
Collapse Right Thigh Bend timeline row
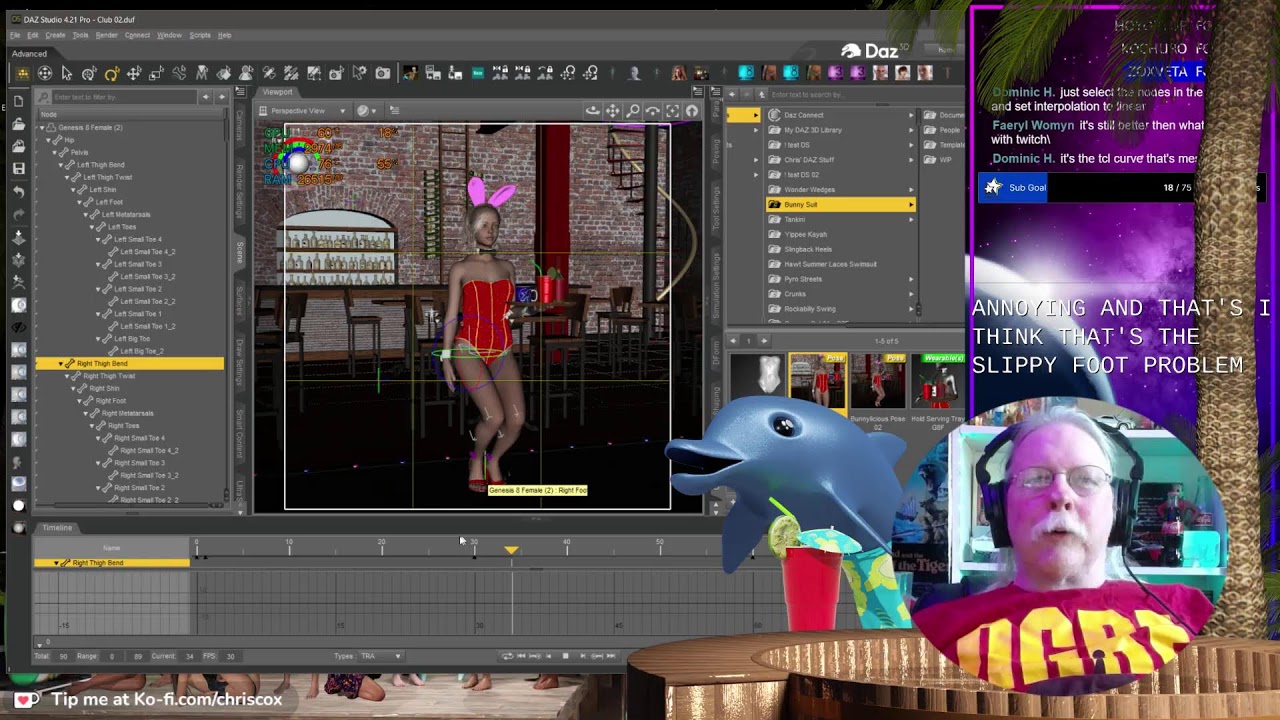coord(56,563)
